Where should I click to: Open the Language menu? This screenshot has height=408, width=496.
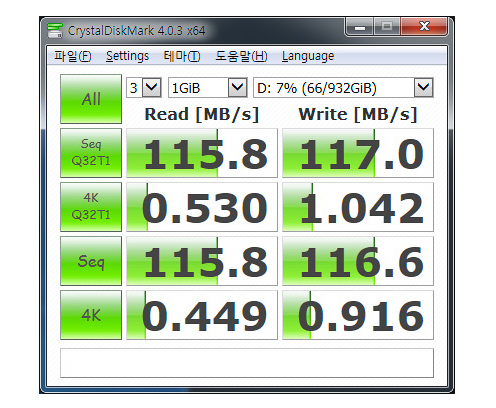308,56
